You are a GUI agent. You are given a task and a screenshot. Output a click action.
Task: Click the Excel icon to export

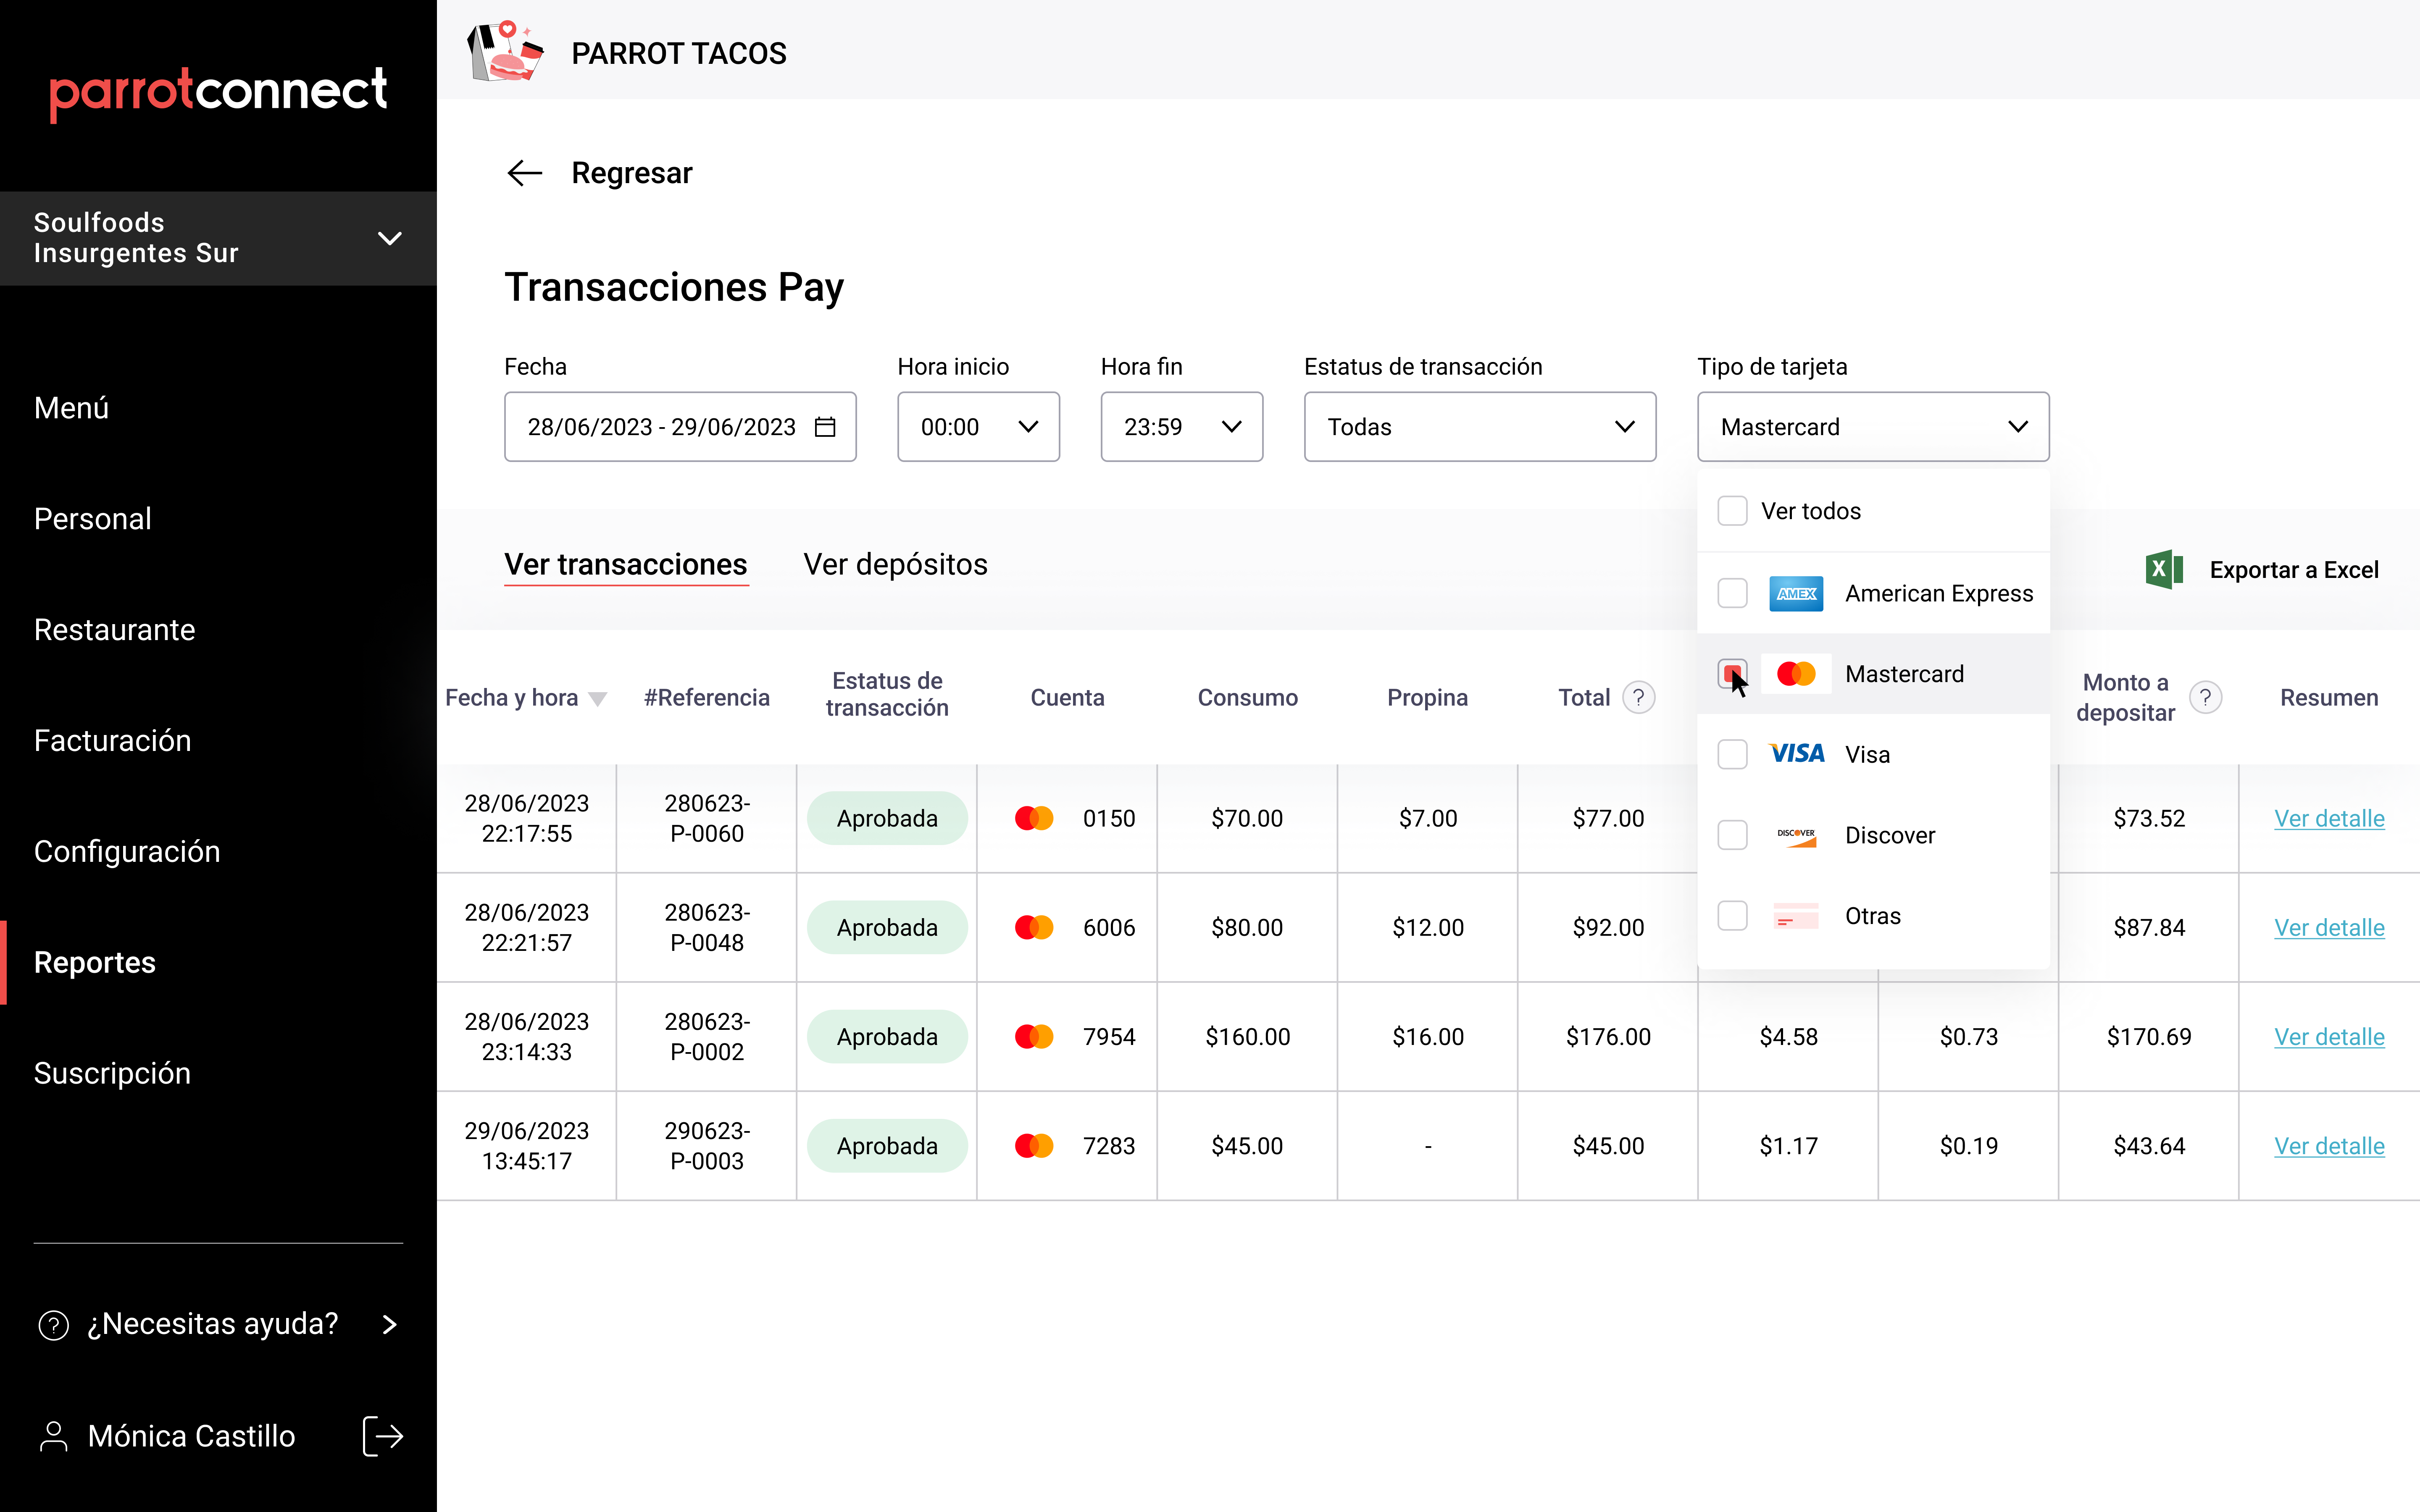[2164, 570]
